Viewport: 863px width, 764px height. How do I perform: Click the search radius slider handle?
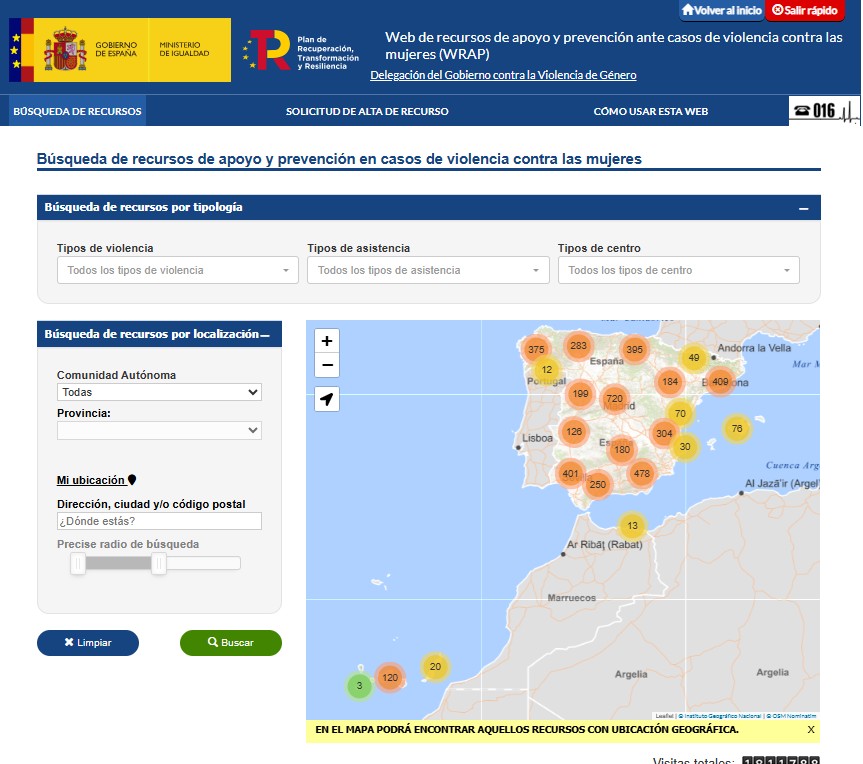coord(158,564)
